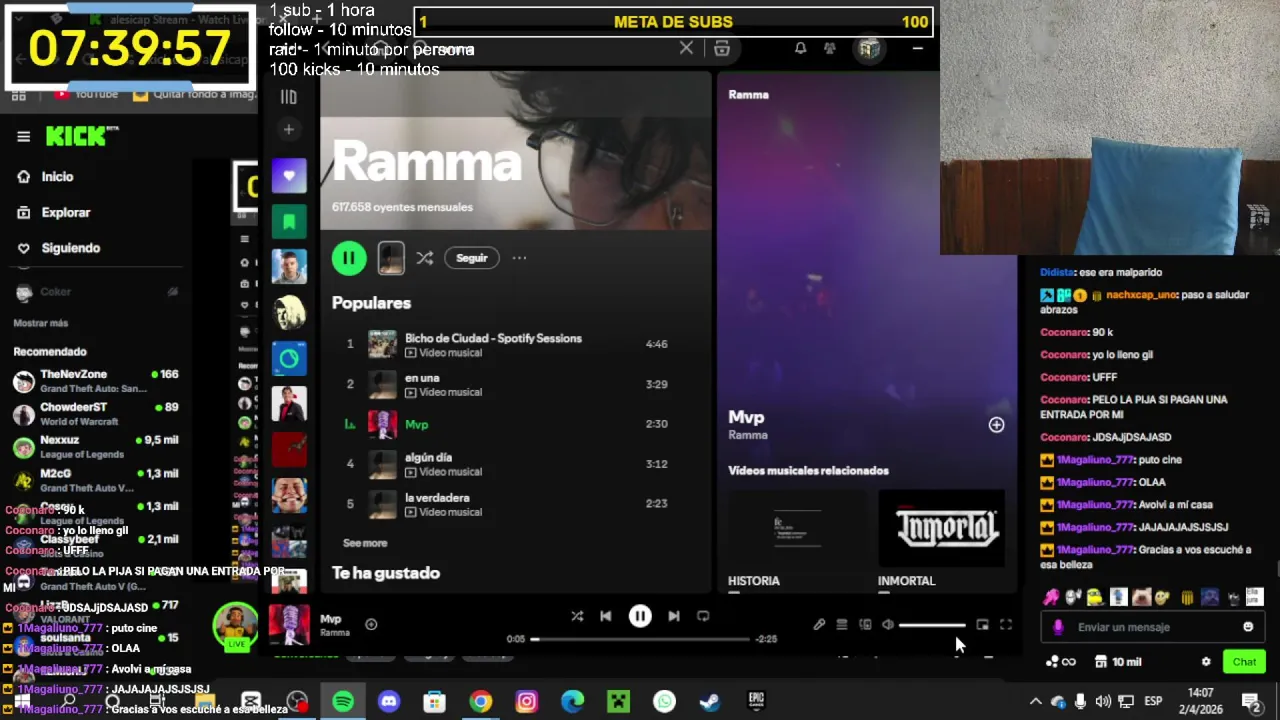Open ESP language selector in tray
Image resolution: width=1280 pixels, height=720 pixels.
pos(1153,702)
